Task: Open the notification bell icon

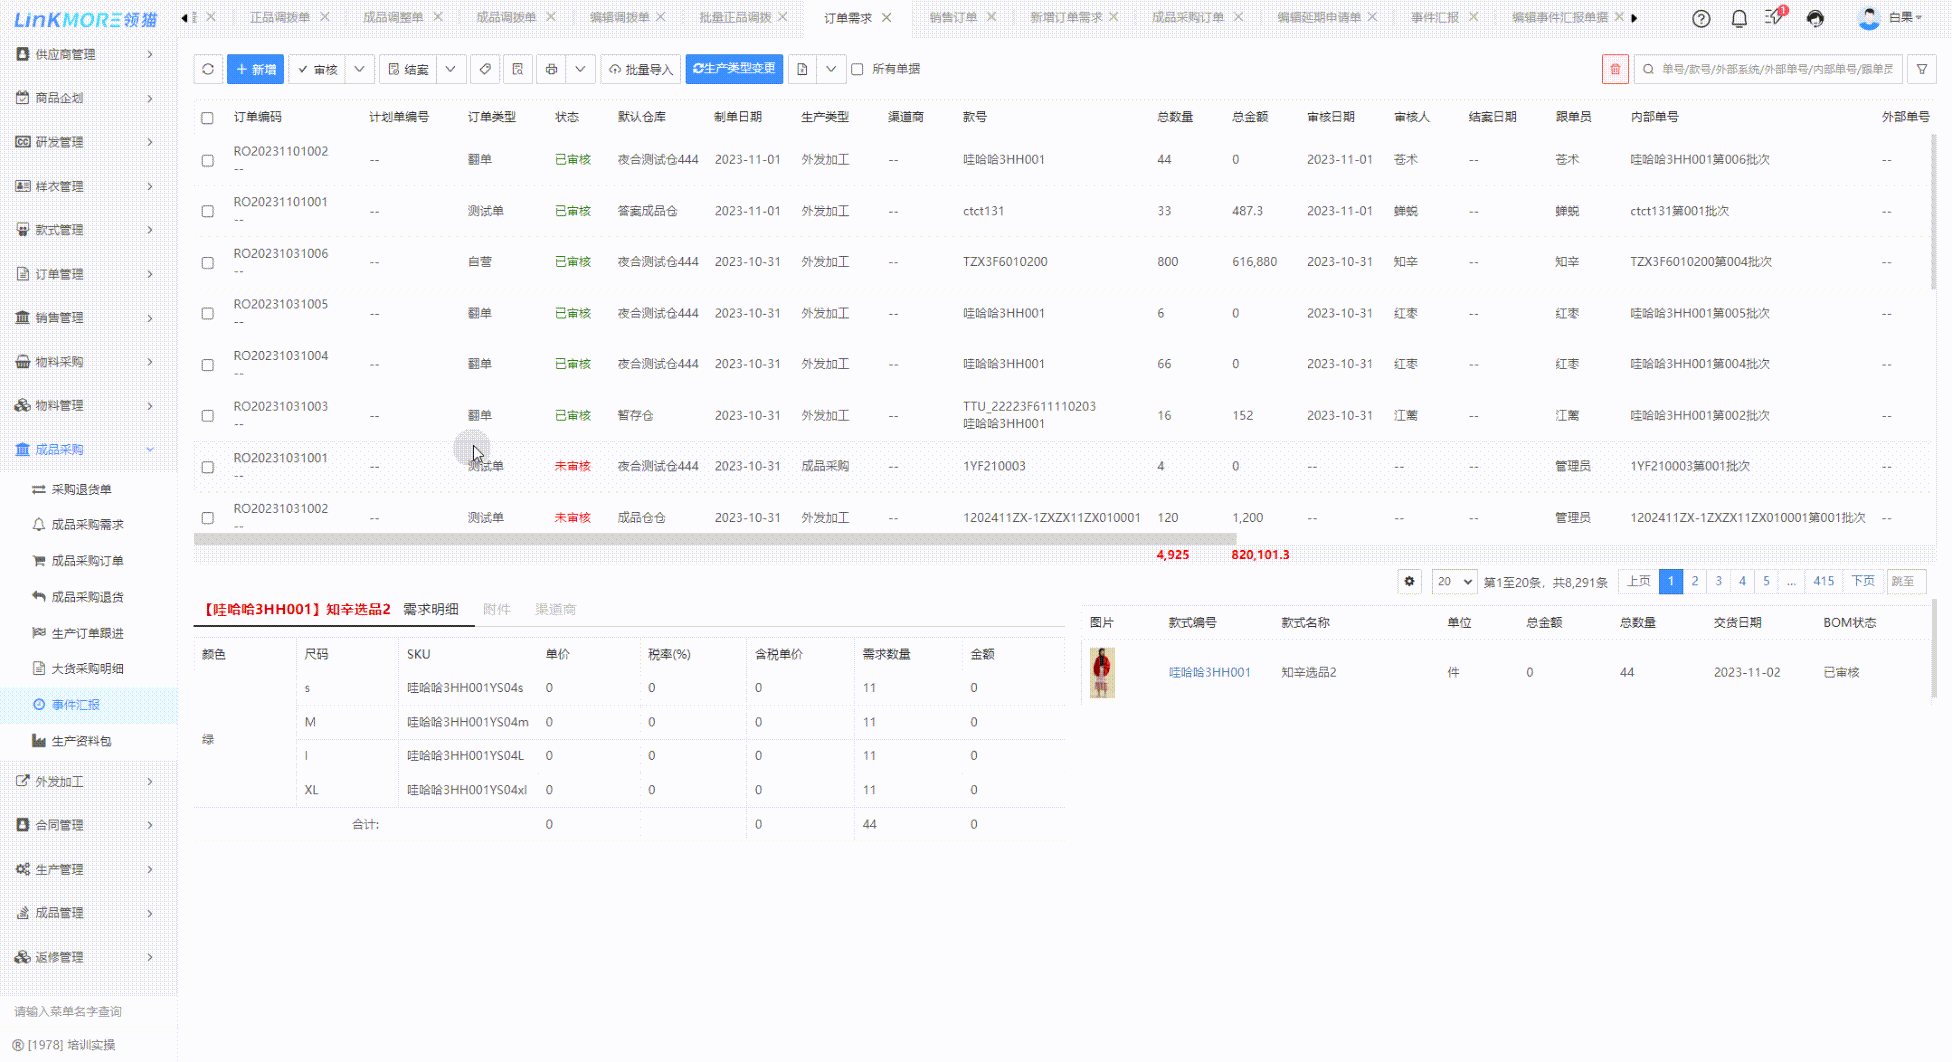Action: click(1739, 18)
